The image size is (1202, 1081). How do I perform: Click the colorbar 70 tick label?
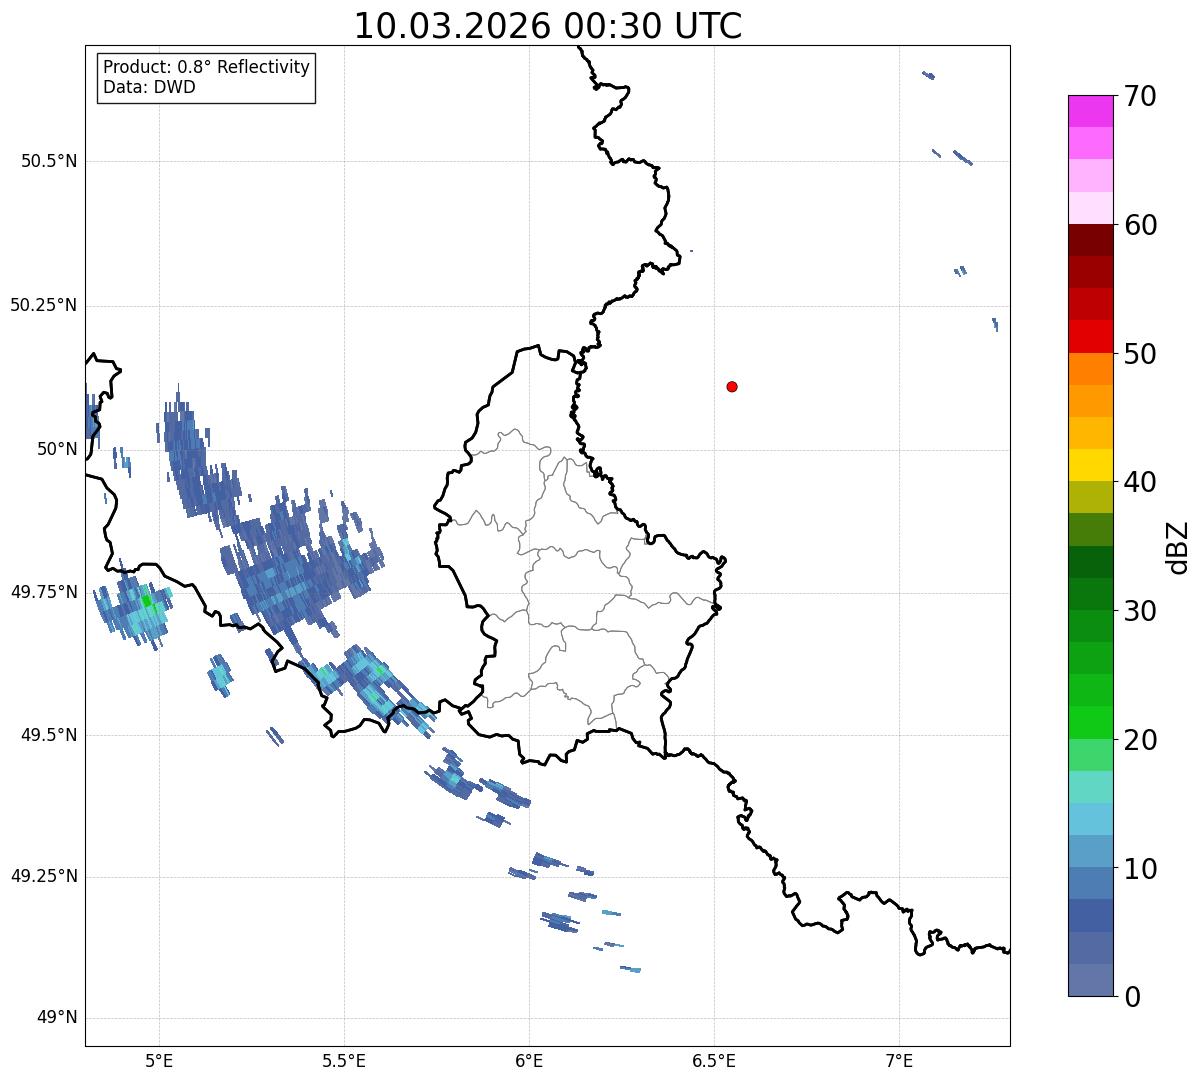point(1140,96)
